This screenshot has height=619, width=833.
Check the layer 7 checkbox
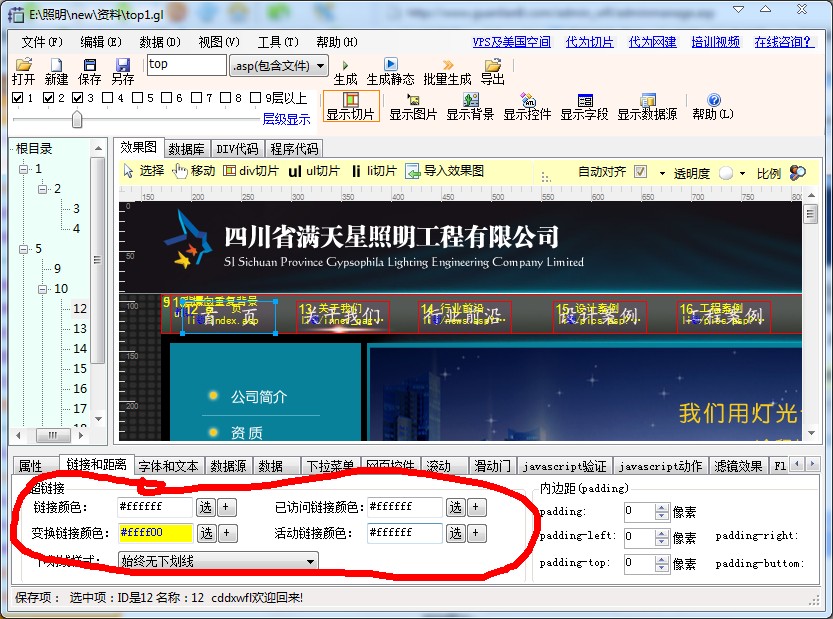pyautogui.click(x=196, y=98)
